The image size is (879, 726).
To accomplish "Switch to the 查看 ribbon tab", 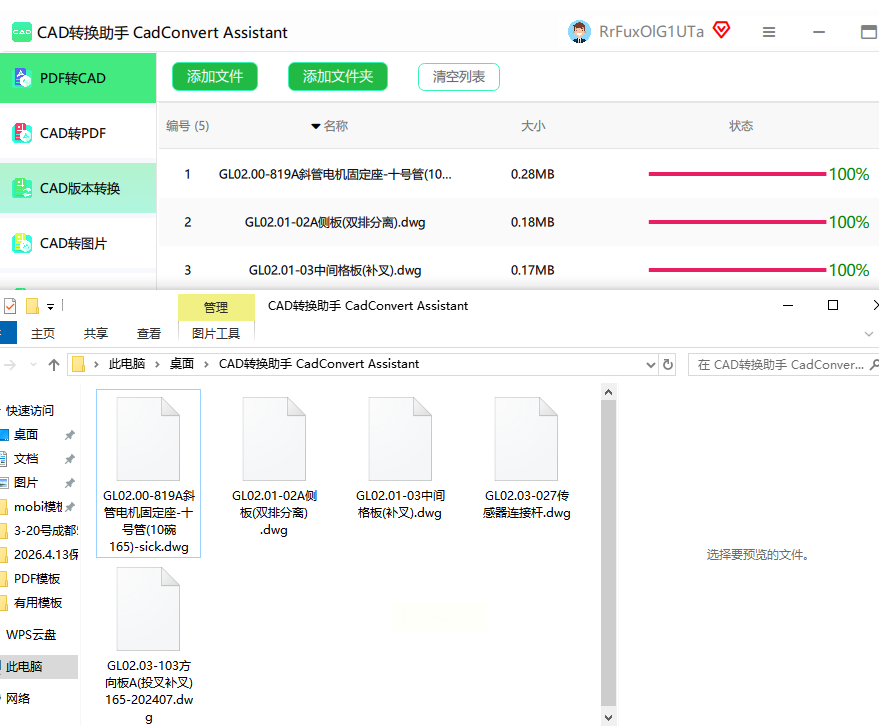I will [149, 334].
